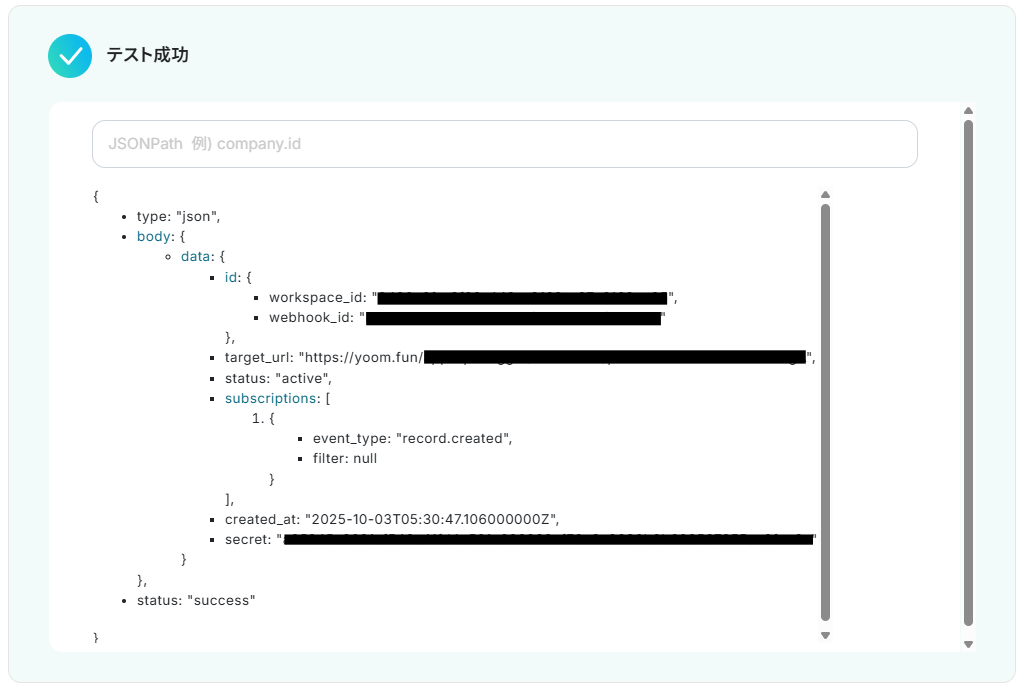Click the outer panel scrollbar down arrow

coord(968,644)
